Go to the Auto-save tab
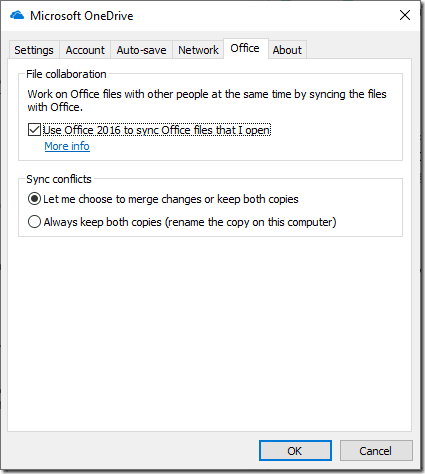This screenshot has height=474, width=425. (x=141, y=50)
